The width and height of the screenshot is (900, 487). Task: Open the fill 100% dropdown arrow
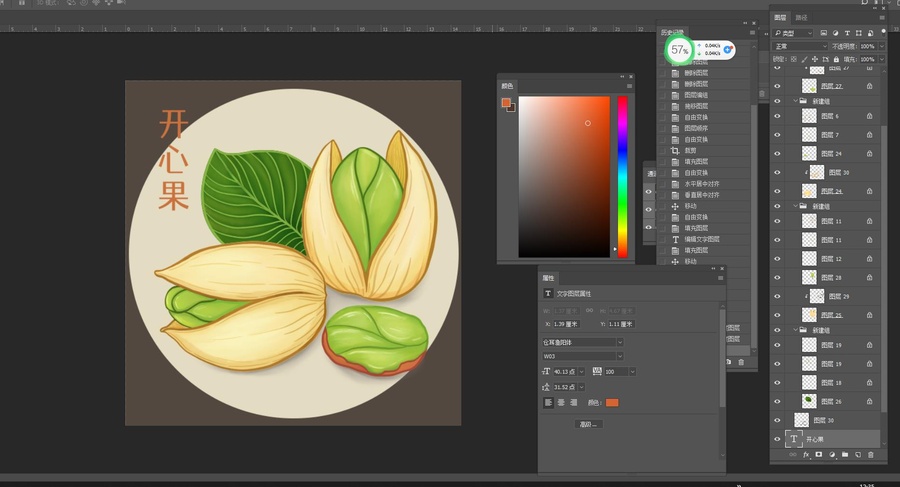click(x=882, y=59)
